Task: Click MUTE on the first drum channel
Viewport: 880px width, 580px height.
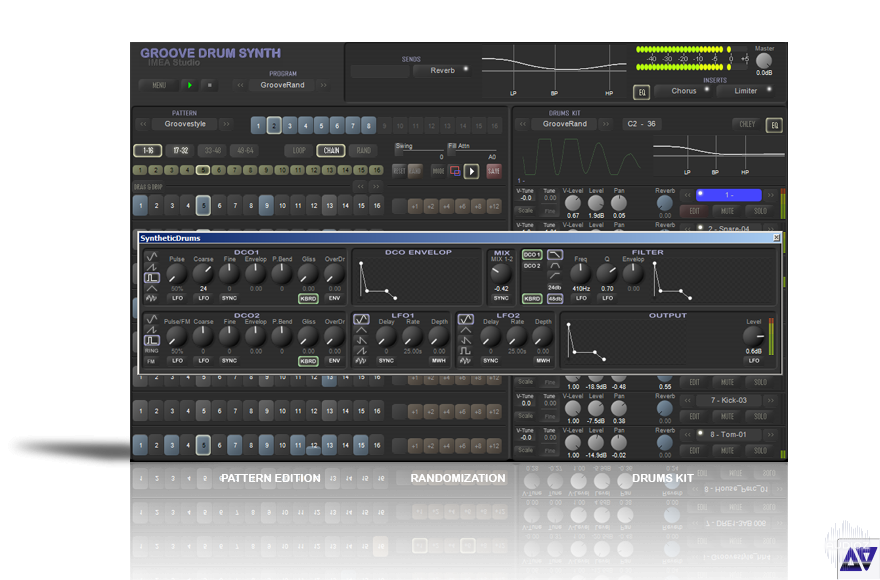Action: (x=728, y=211)
